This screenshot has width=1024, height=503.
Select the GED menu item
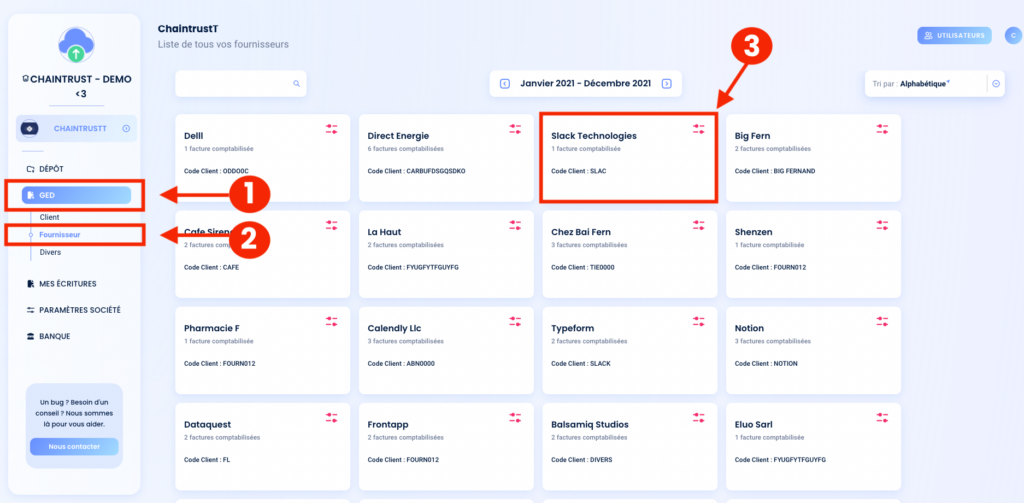[x=76, y=195]
